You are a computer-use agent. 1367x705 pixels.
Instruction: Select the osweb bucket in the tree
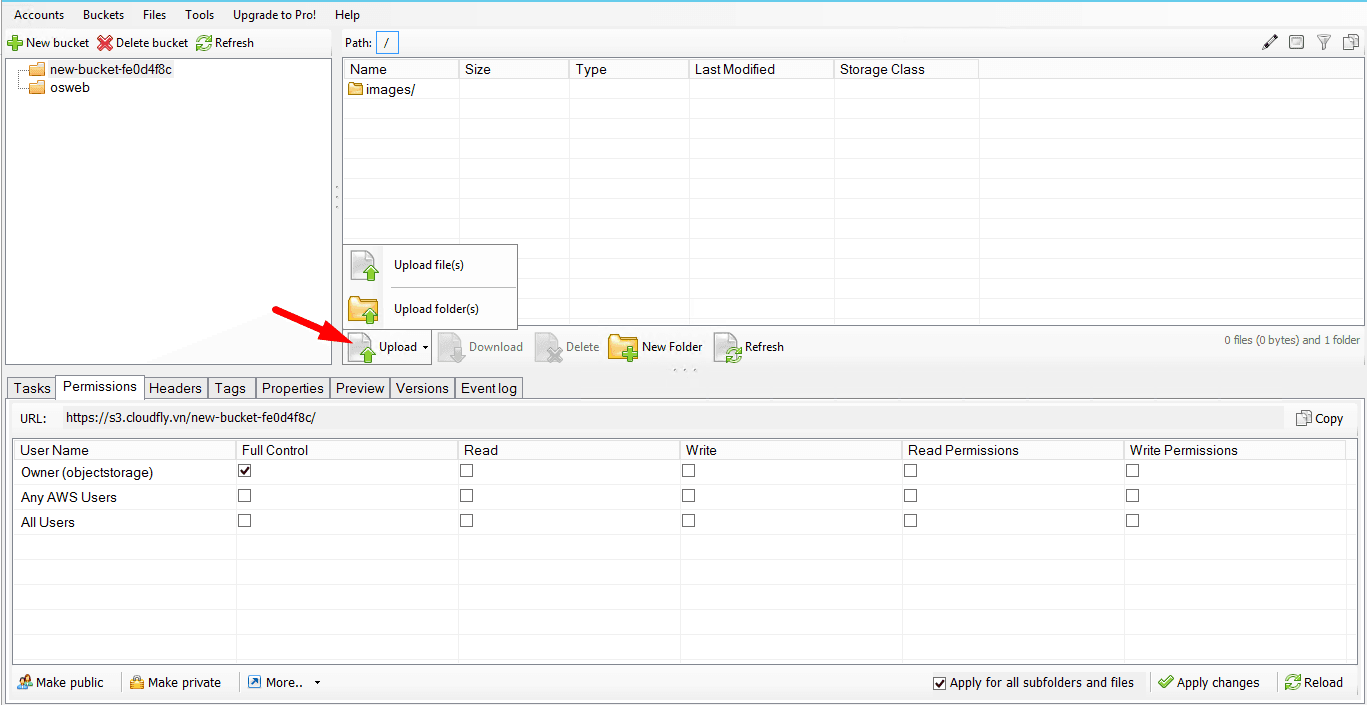click(70, 87)
